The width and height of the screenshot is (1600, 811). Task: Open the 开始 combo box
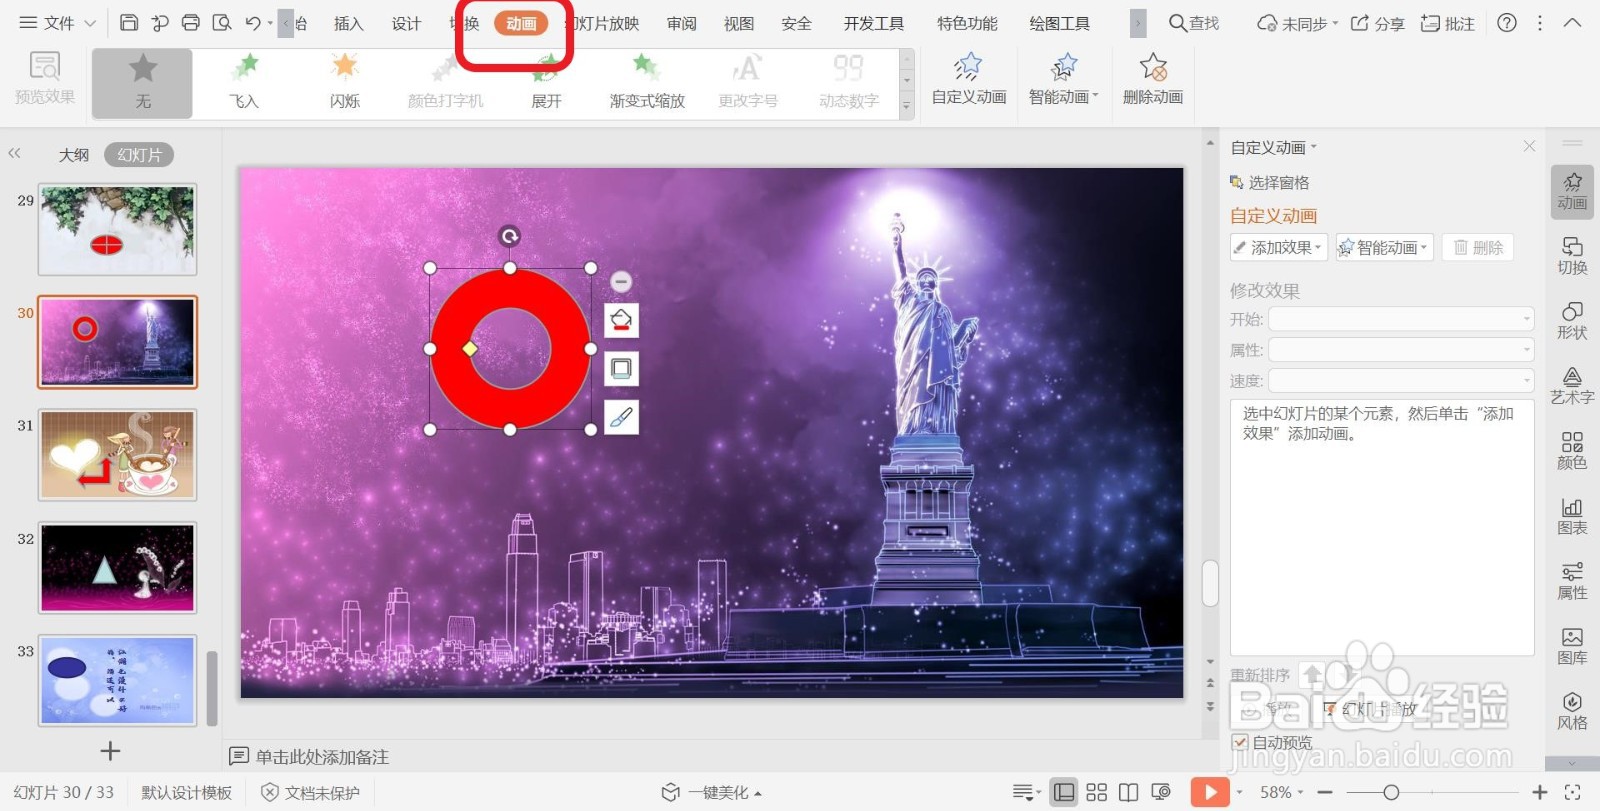point(1401,319)
